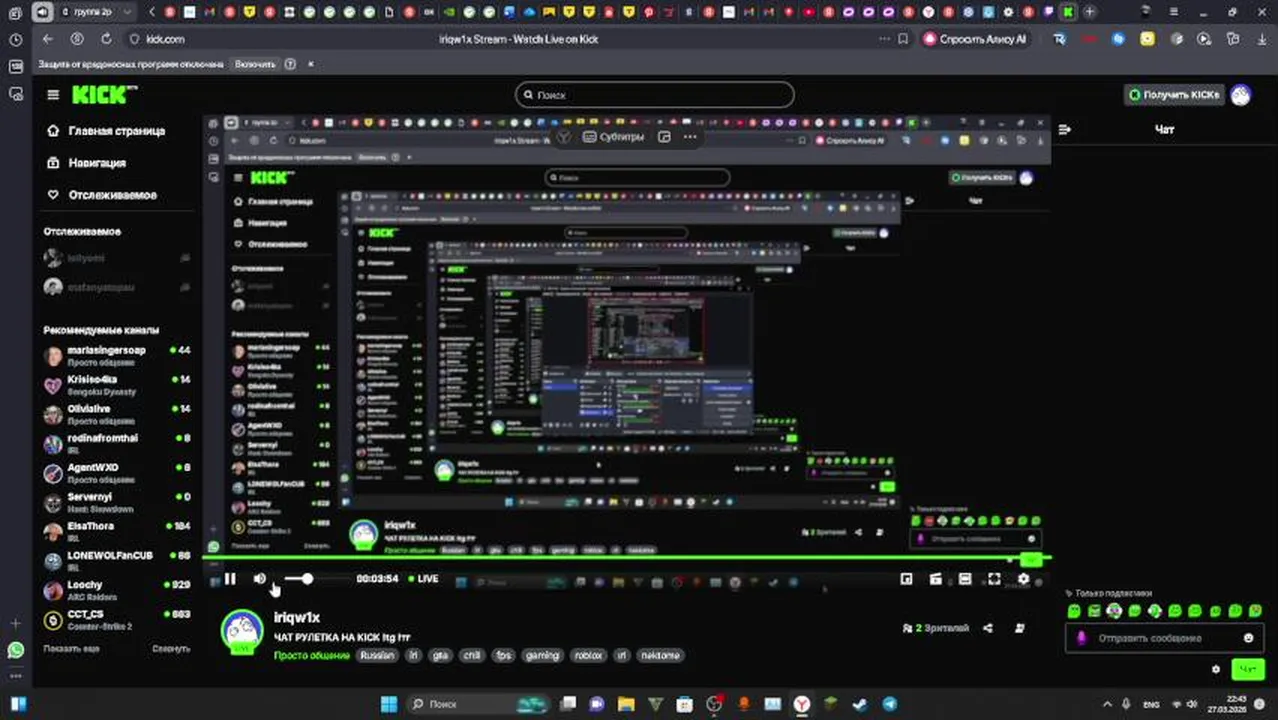Open marlasingersoap channel
1278x720 pixels.
tap(117, 355)
